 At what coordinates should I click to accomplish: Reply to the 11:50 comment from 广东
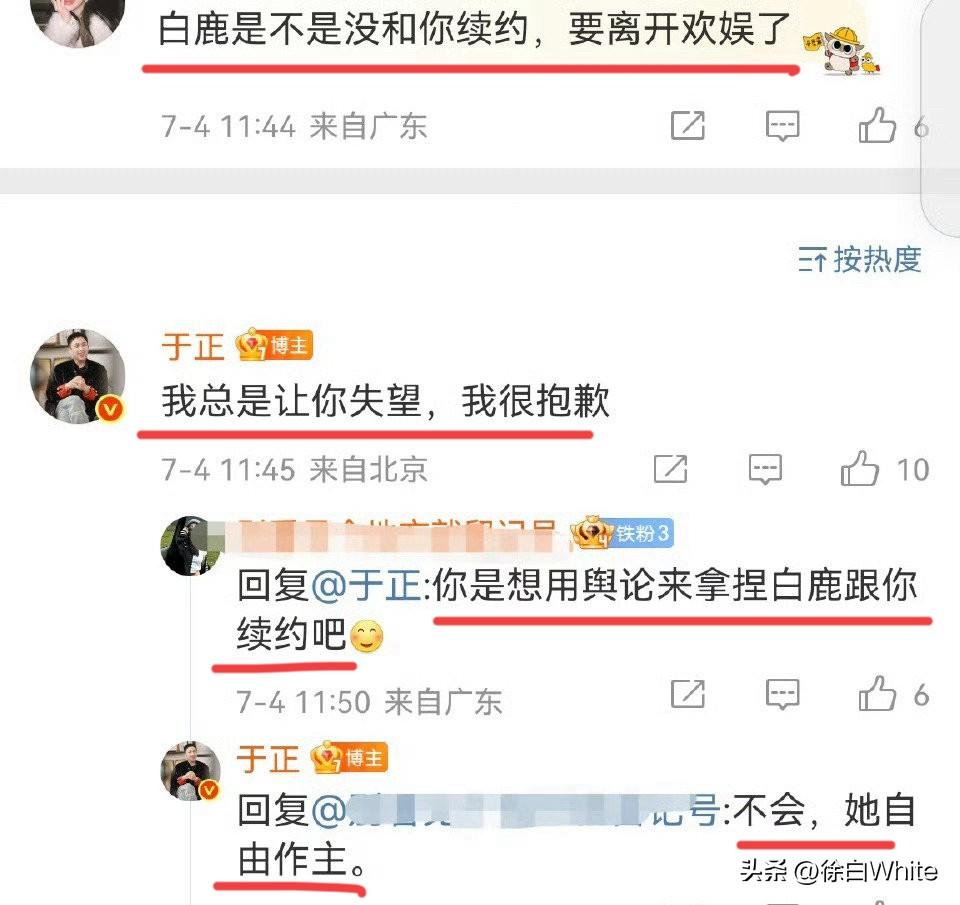coord(782,694)
